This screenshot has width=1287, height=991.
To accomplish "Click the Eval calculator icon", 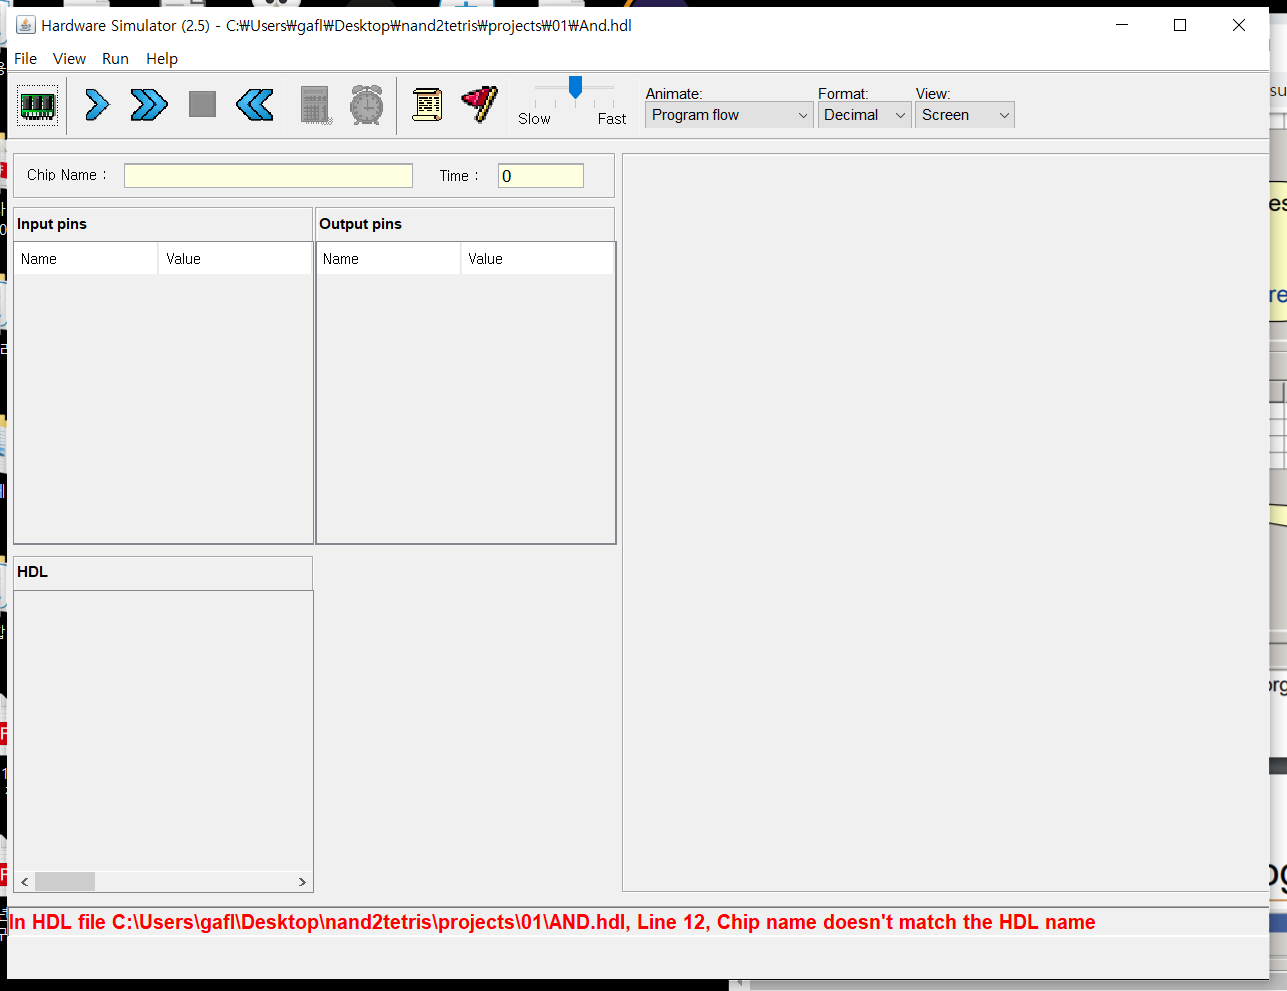I will [x=315, y=105].
